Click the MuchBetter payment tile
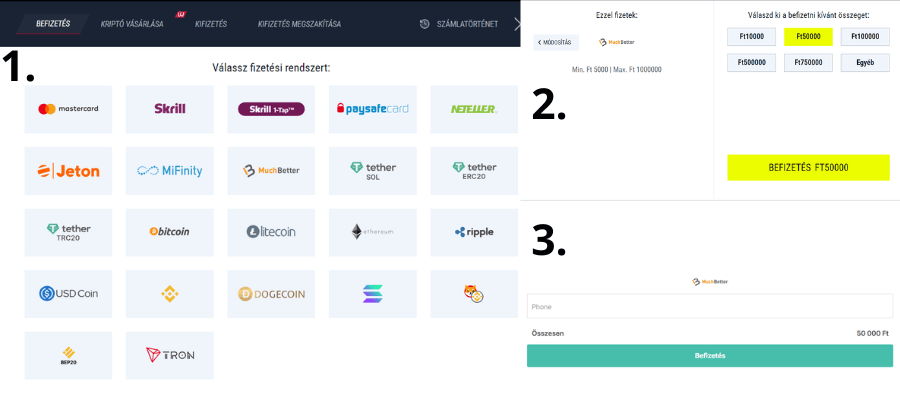Screen dimensions: 900x400 pos(271,171)
